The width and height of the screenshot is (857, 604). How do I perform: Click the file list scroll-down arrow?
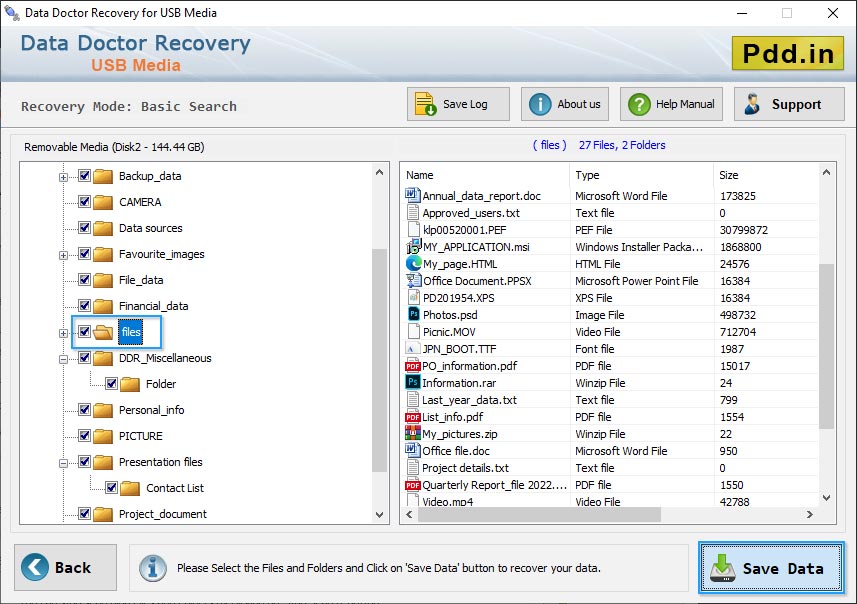tap(826, 497)
